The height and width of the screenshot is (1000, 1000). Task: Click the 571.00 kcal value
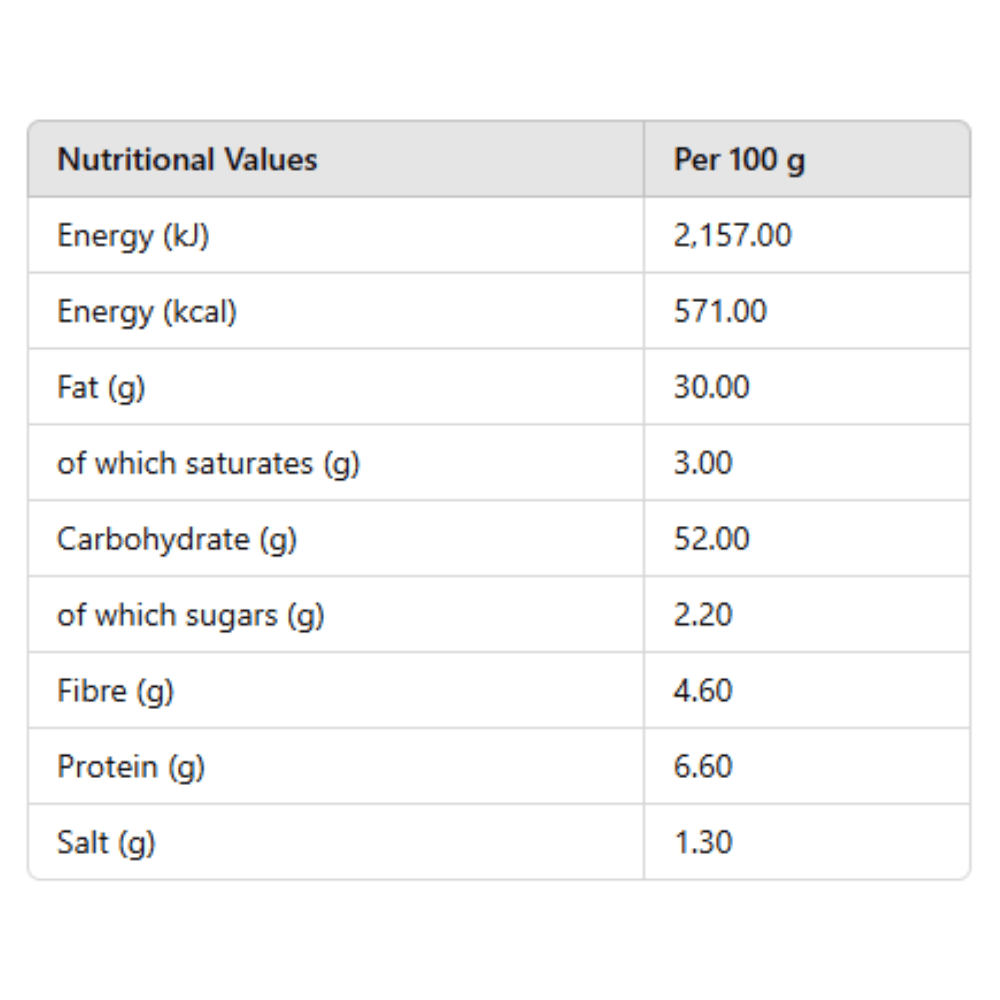(x=720, y=311)
